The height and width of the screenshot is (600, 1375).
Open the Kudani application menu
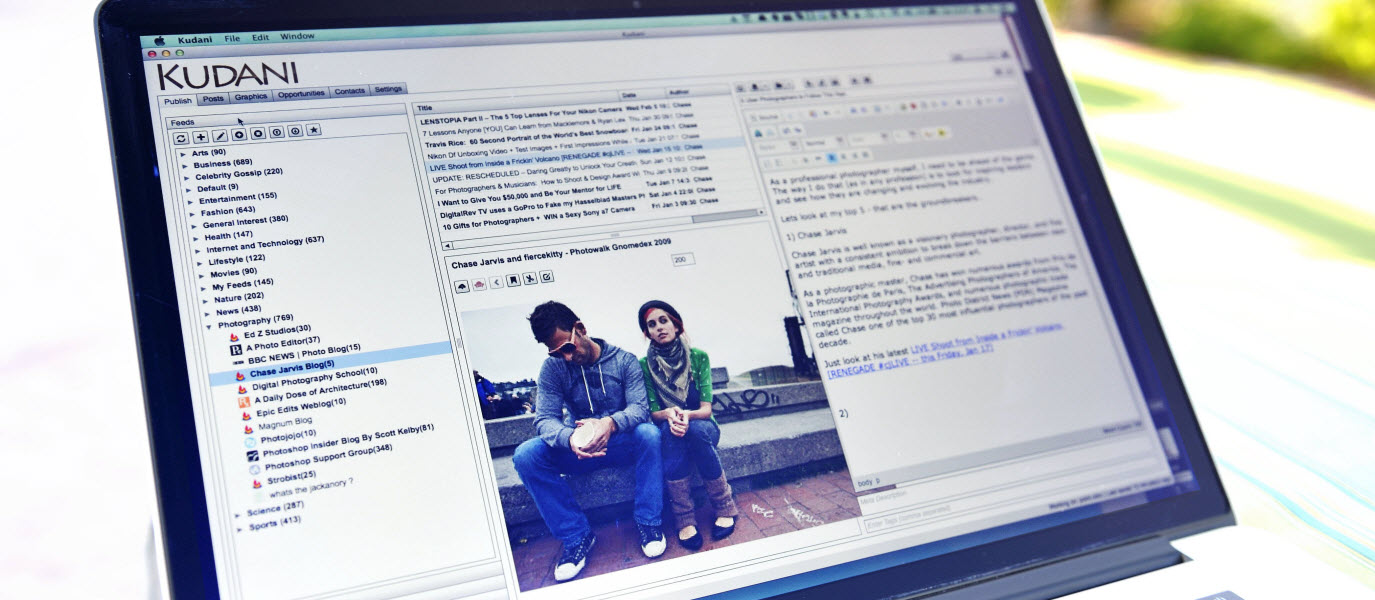tap(193, 39)
